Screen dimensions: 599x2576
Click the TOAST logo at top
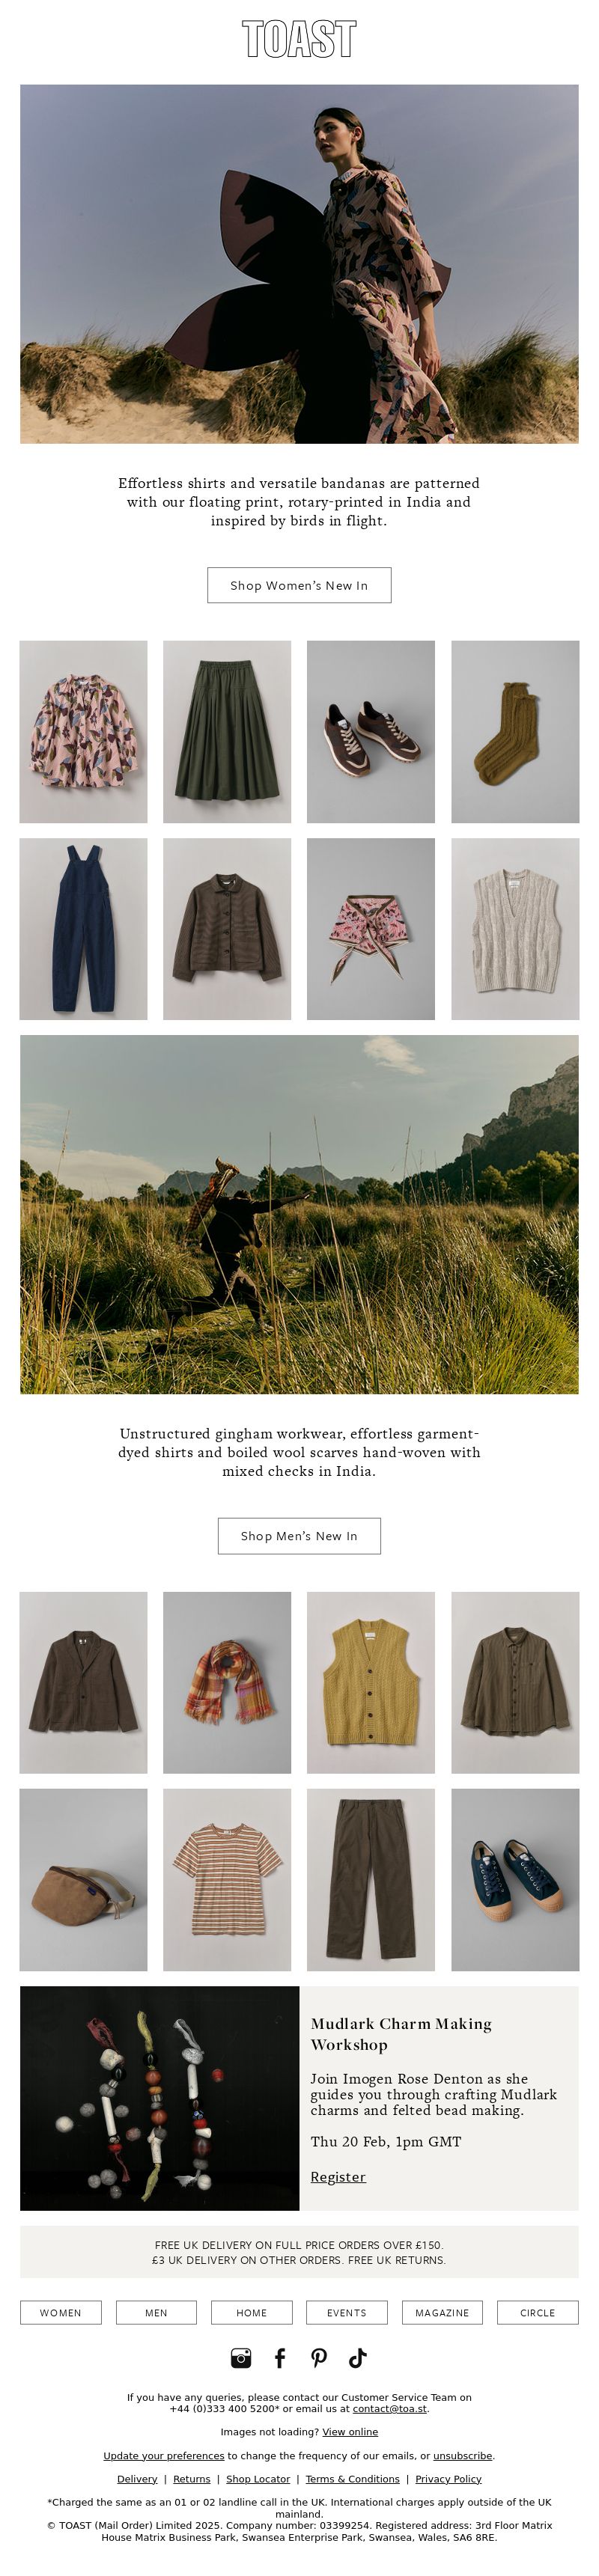[299, 39]
